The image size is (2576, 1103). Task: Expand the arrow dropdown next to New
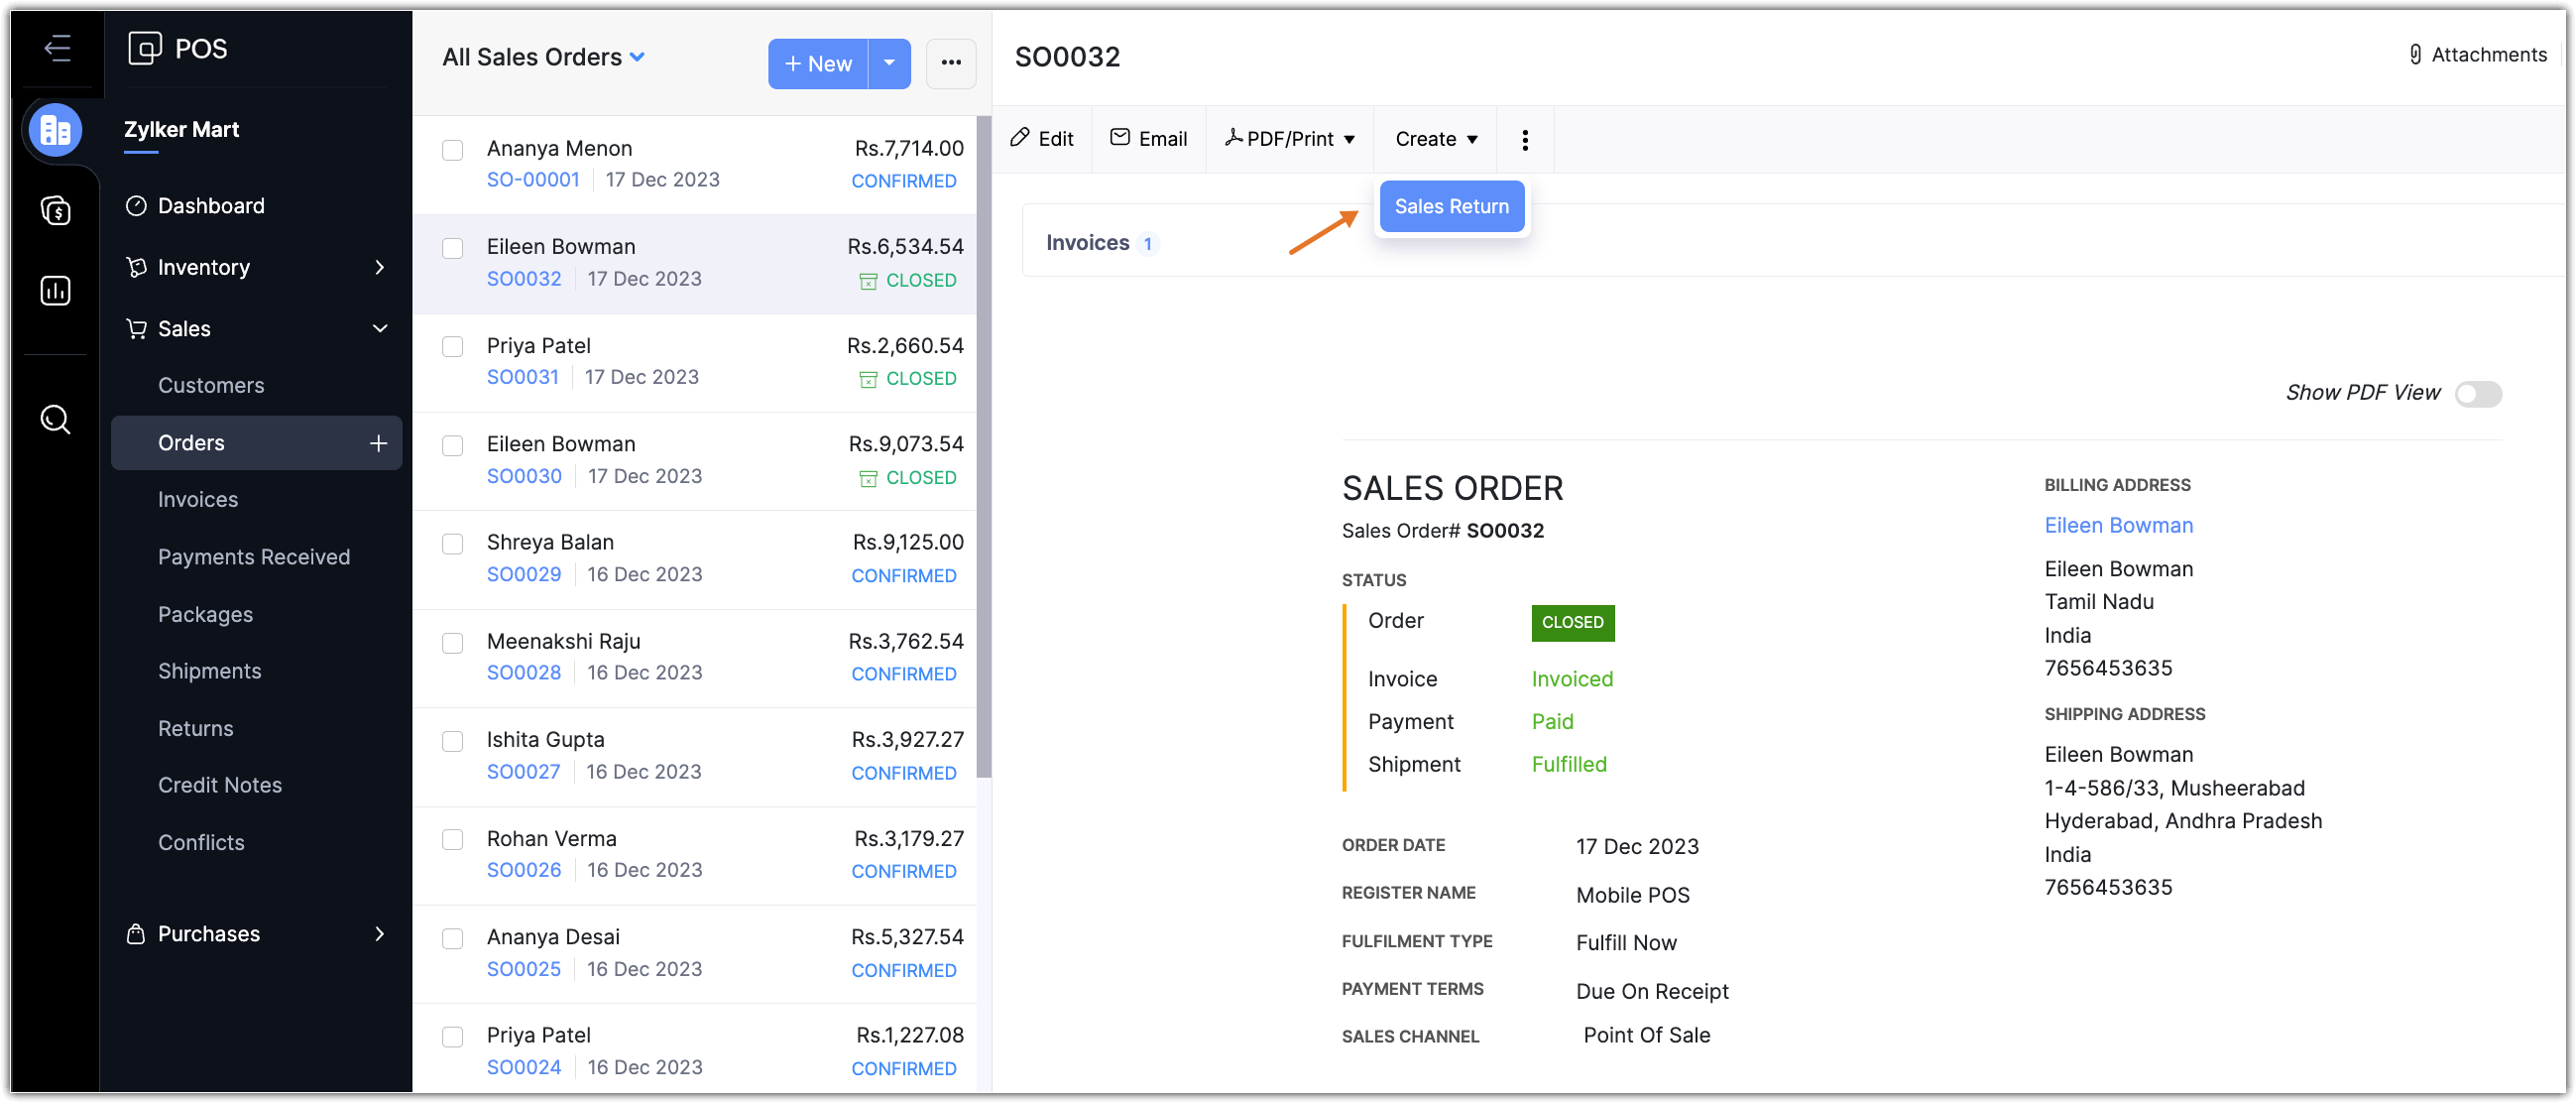tap(889, 63)
